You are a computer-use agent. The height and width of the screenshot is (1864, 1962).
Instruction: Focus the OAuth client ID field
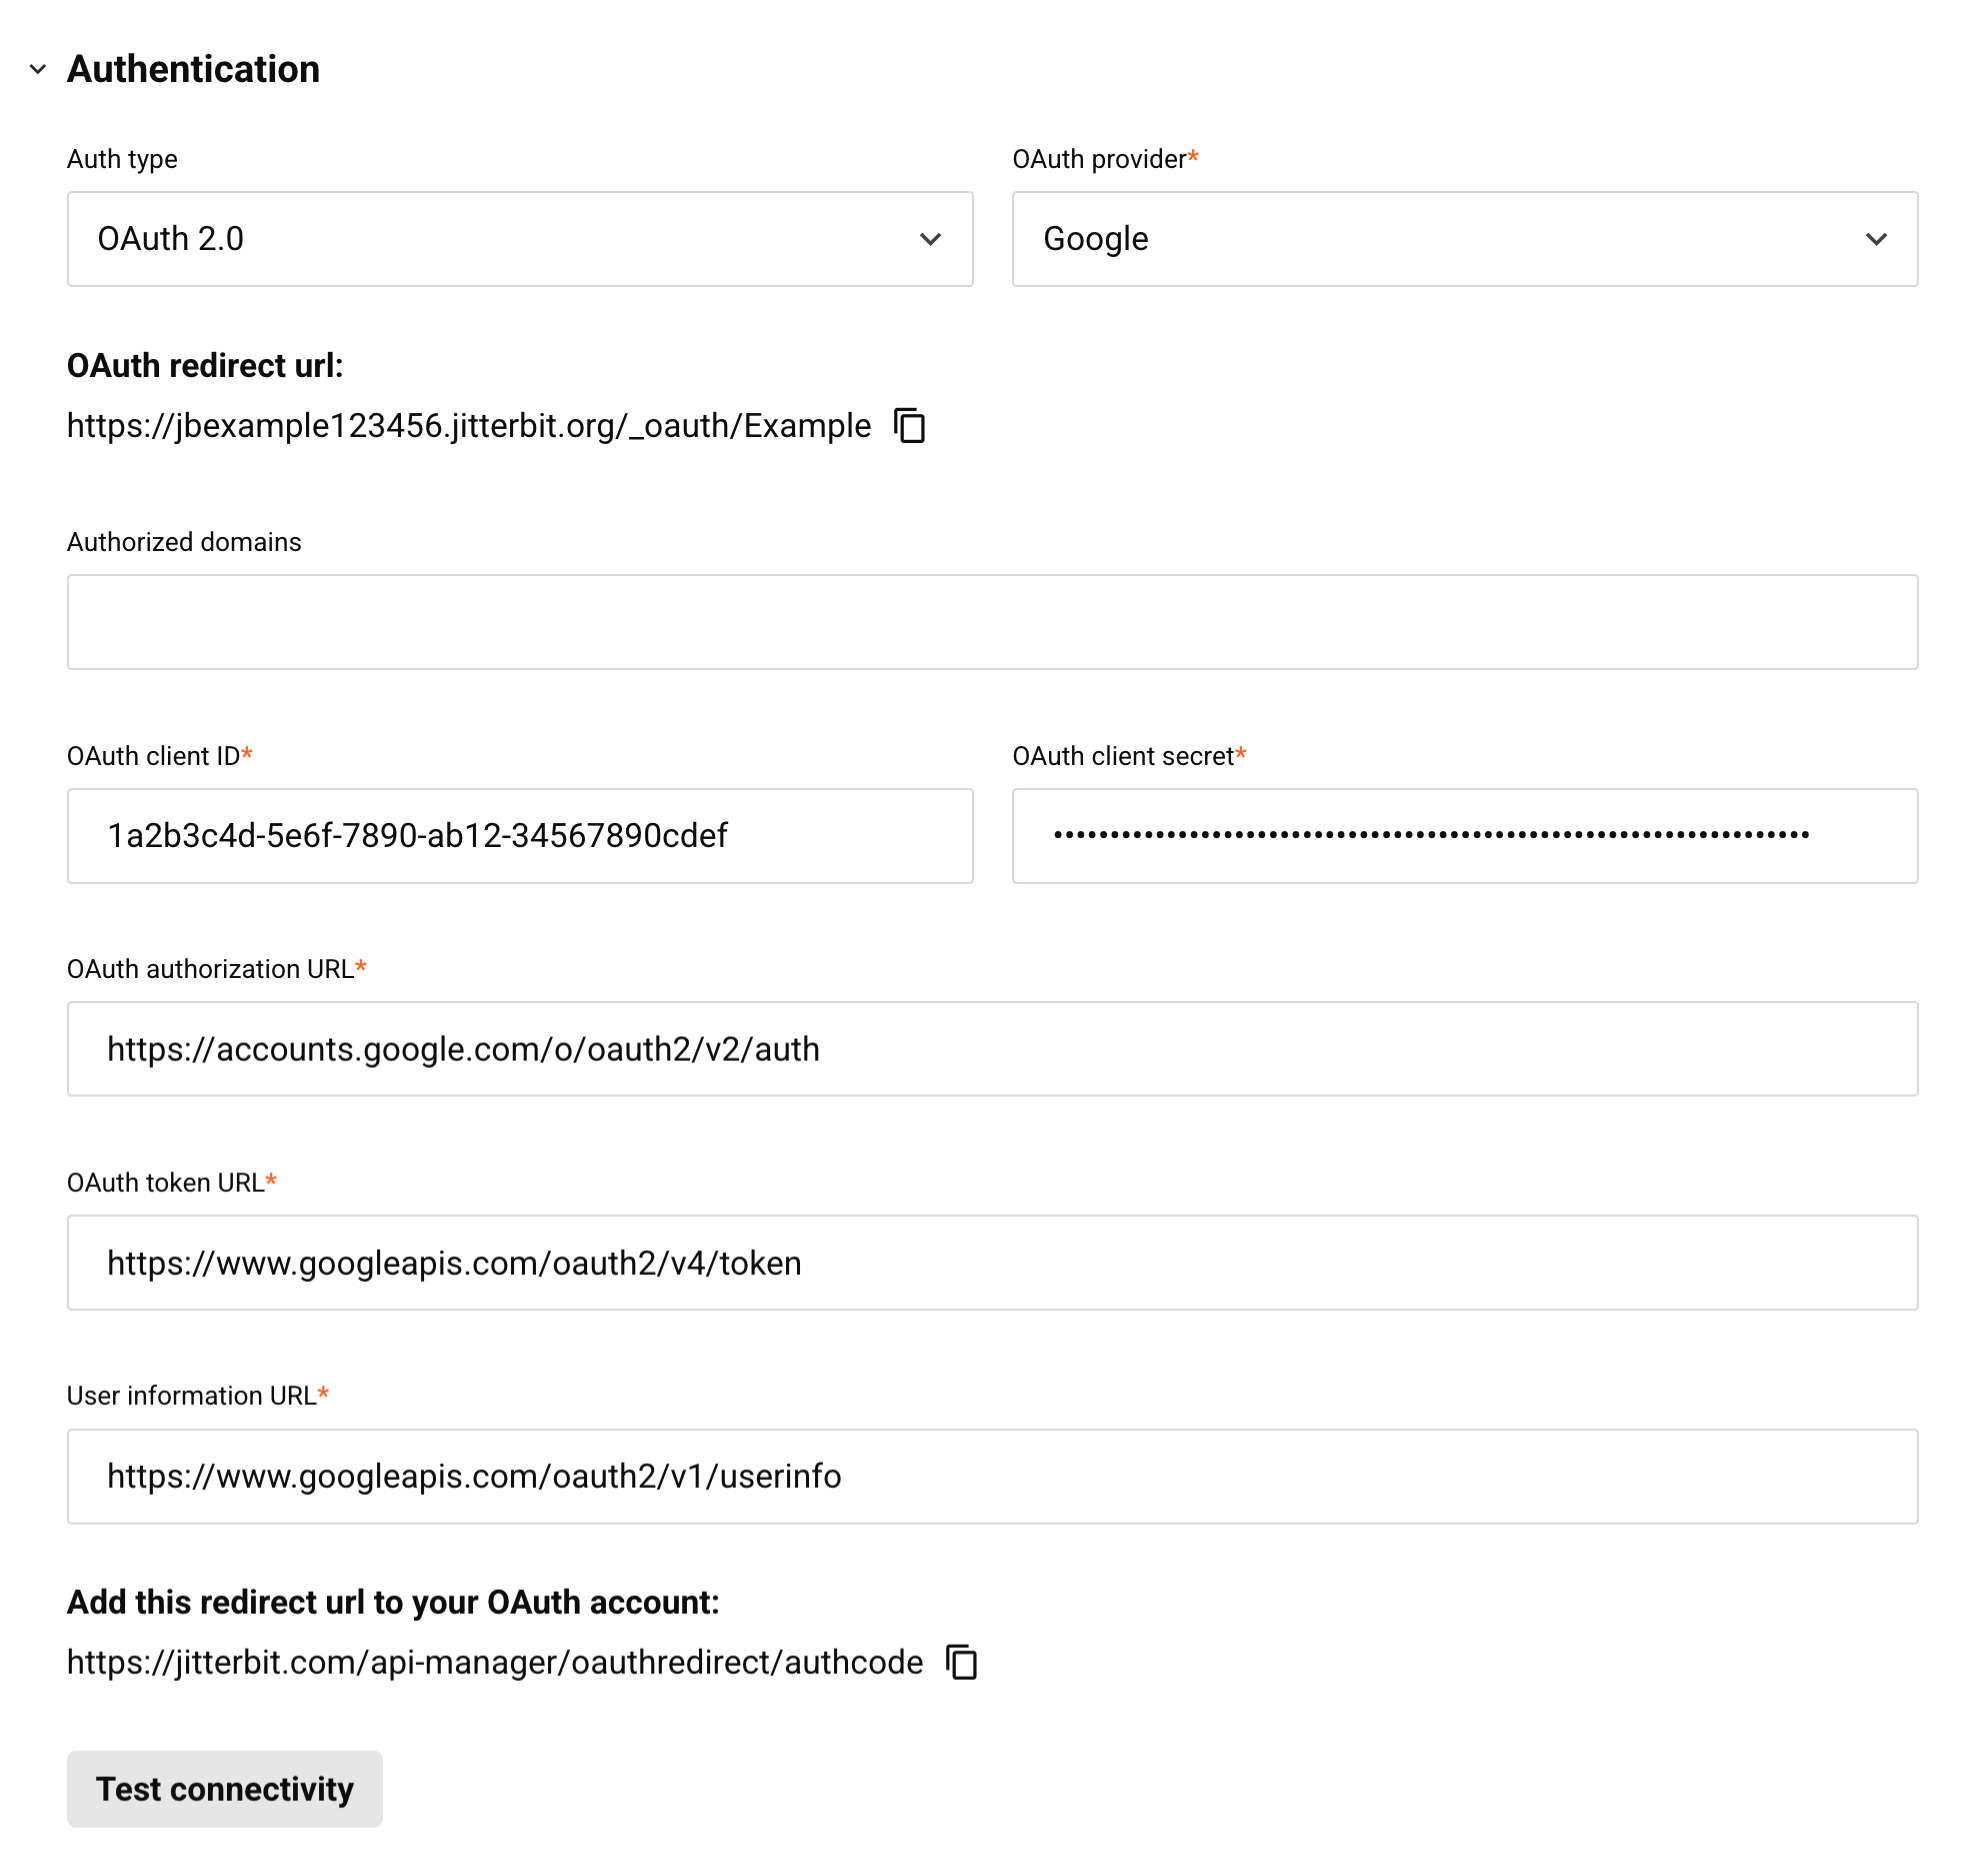click(519, 836)
